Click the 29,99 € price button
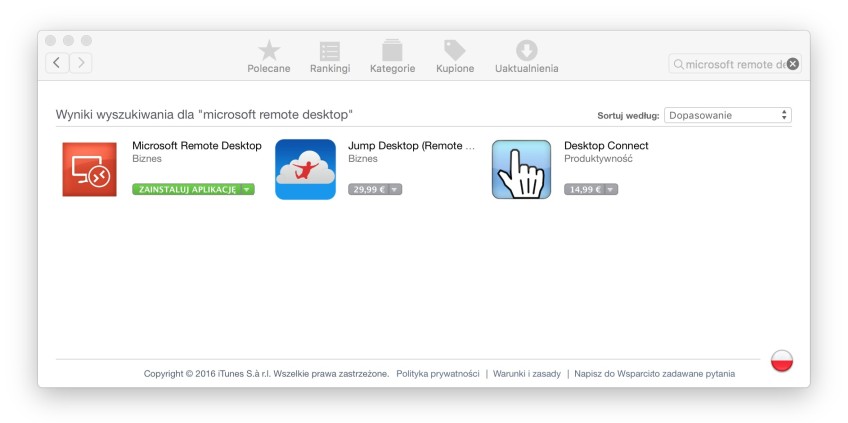The height and width of the screenshot is (423, 848). (x=368, y=189)
